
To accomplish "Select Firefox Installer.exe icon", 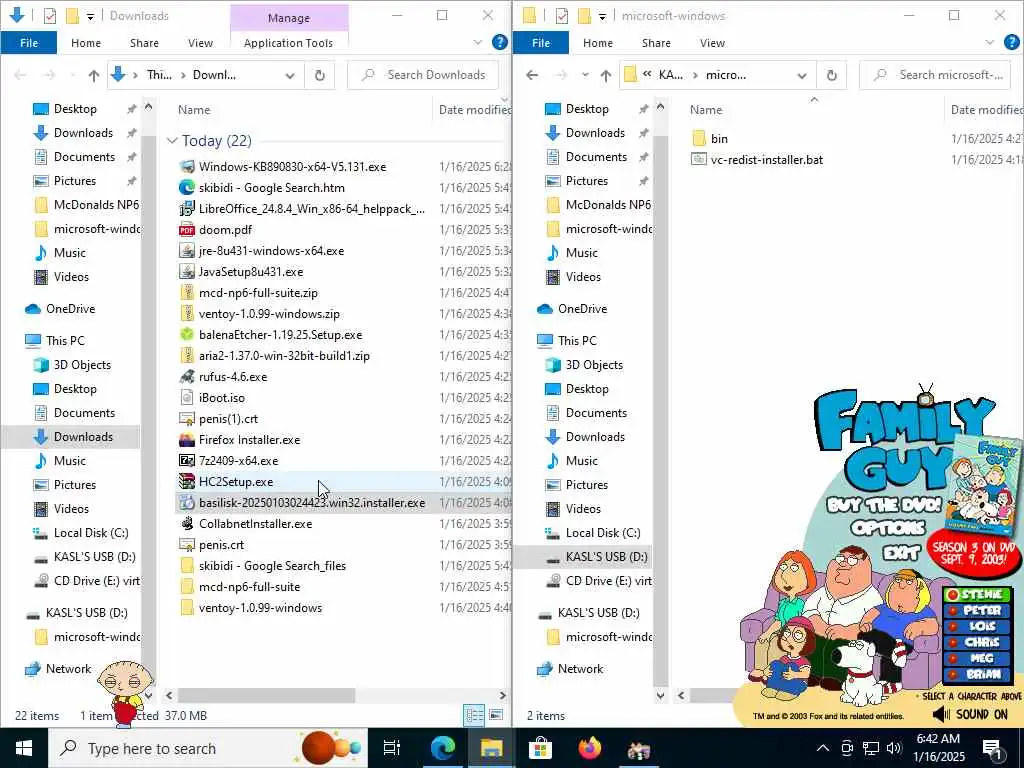I will point(187,440).
